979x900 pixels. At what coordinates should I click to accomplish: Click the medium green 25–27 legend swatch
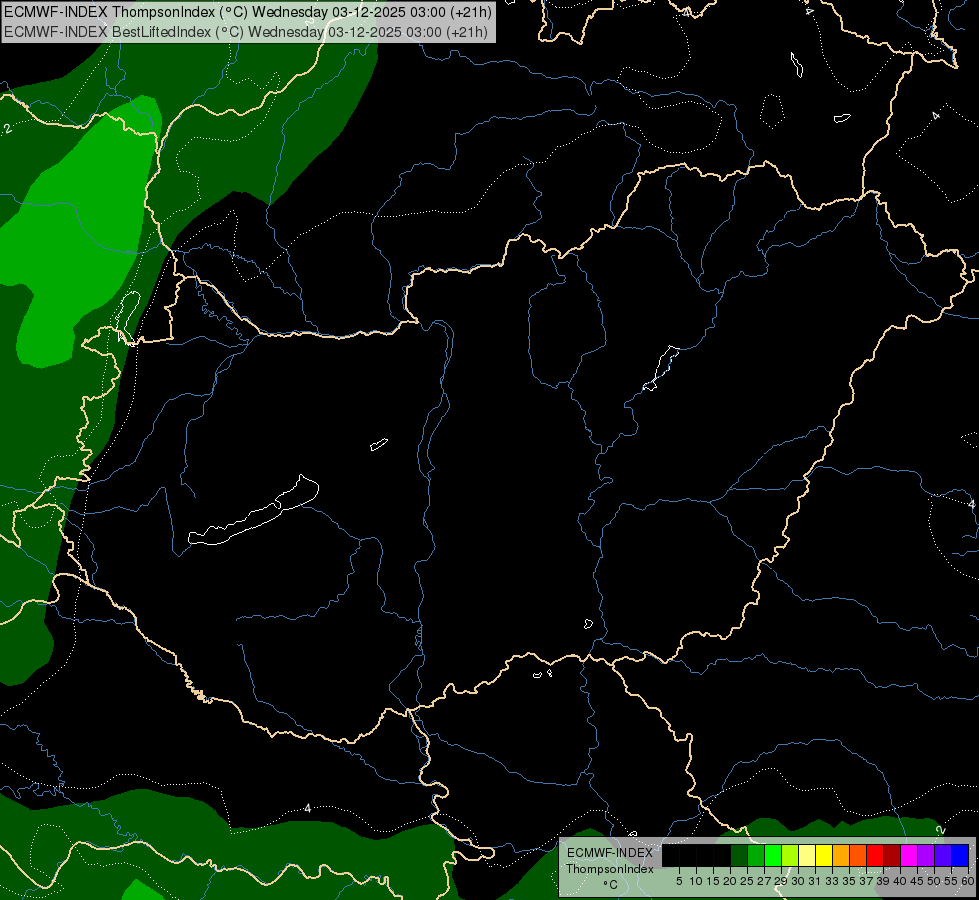(x=755, y=855)
